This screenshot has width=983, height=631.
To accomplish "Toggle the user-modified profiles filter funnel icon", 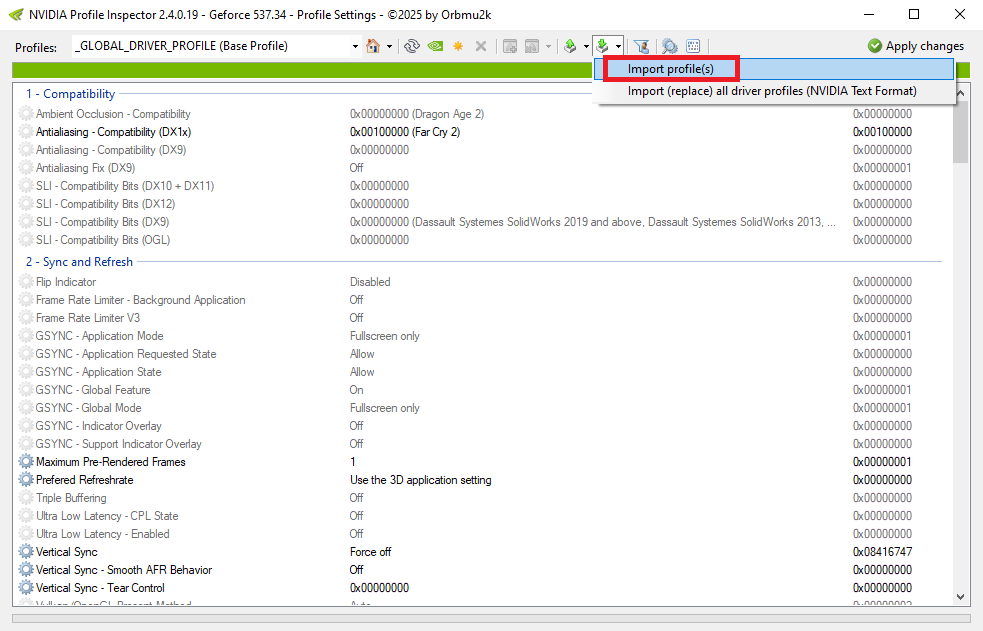I will click(x=641, y=46).
